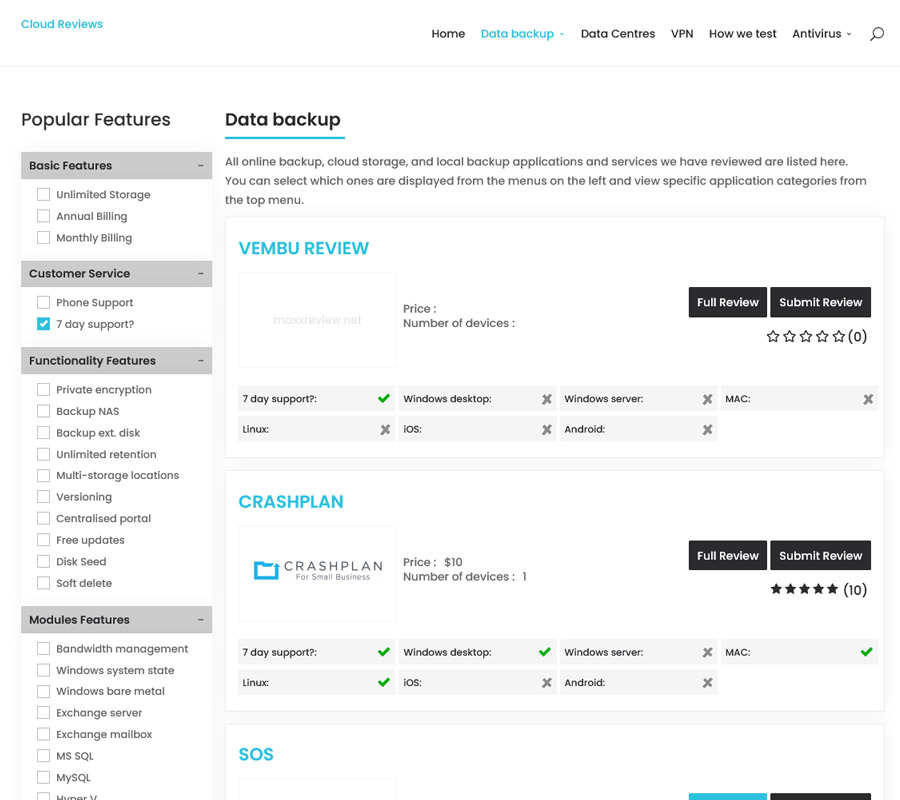Image resolution: width=900 pixels, height=800 pixels.
Task: Tick the Annual Billing checkbox
Action: pyautogui.click(x=43, y=216)
